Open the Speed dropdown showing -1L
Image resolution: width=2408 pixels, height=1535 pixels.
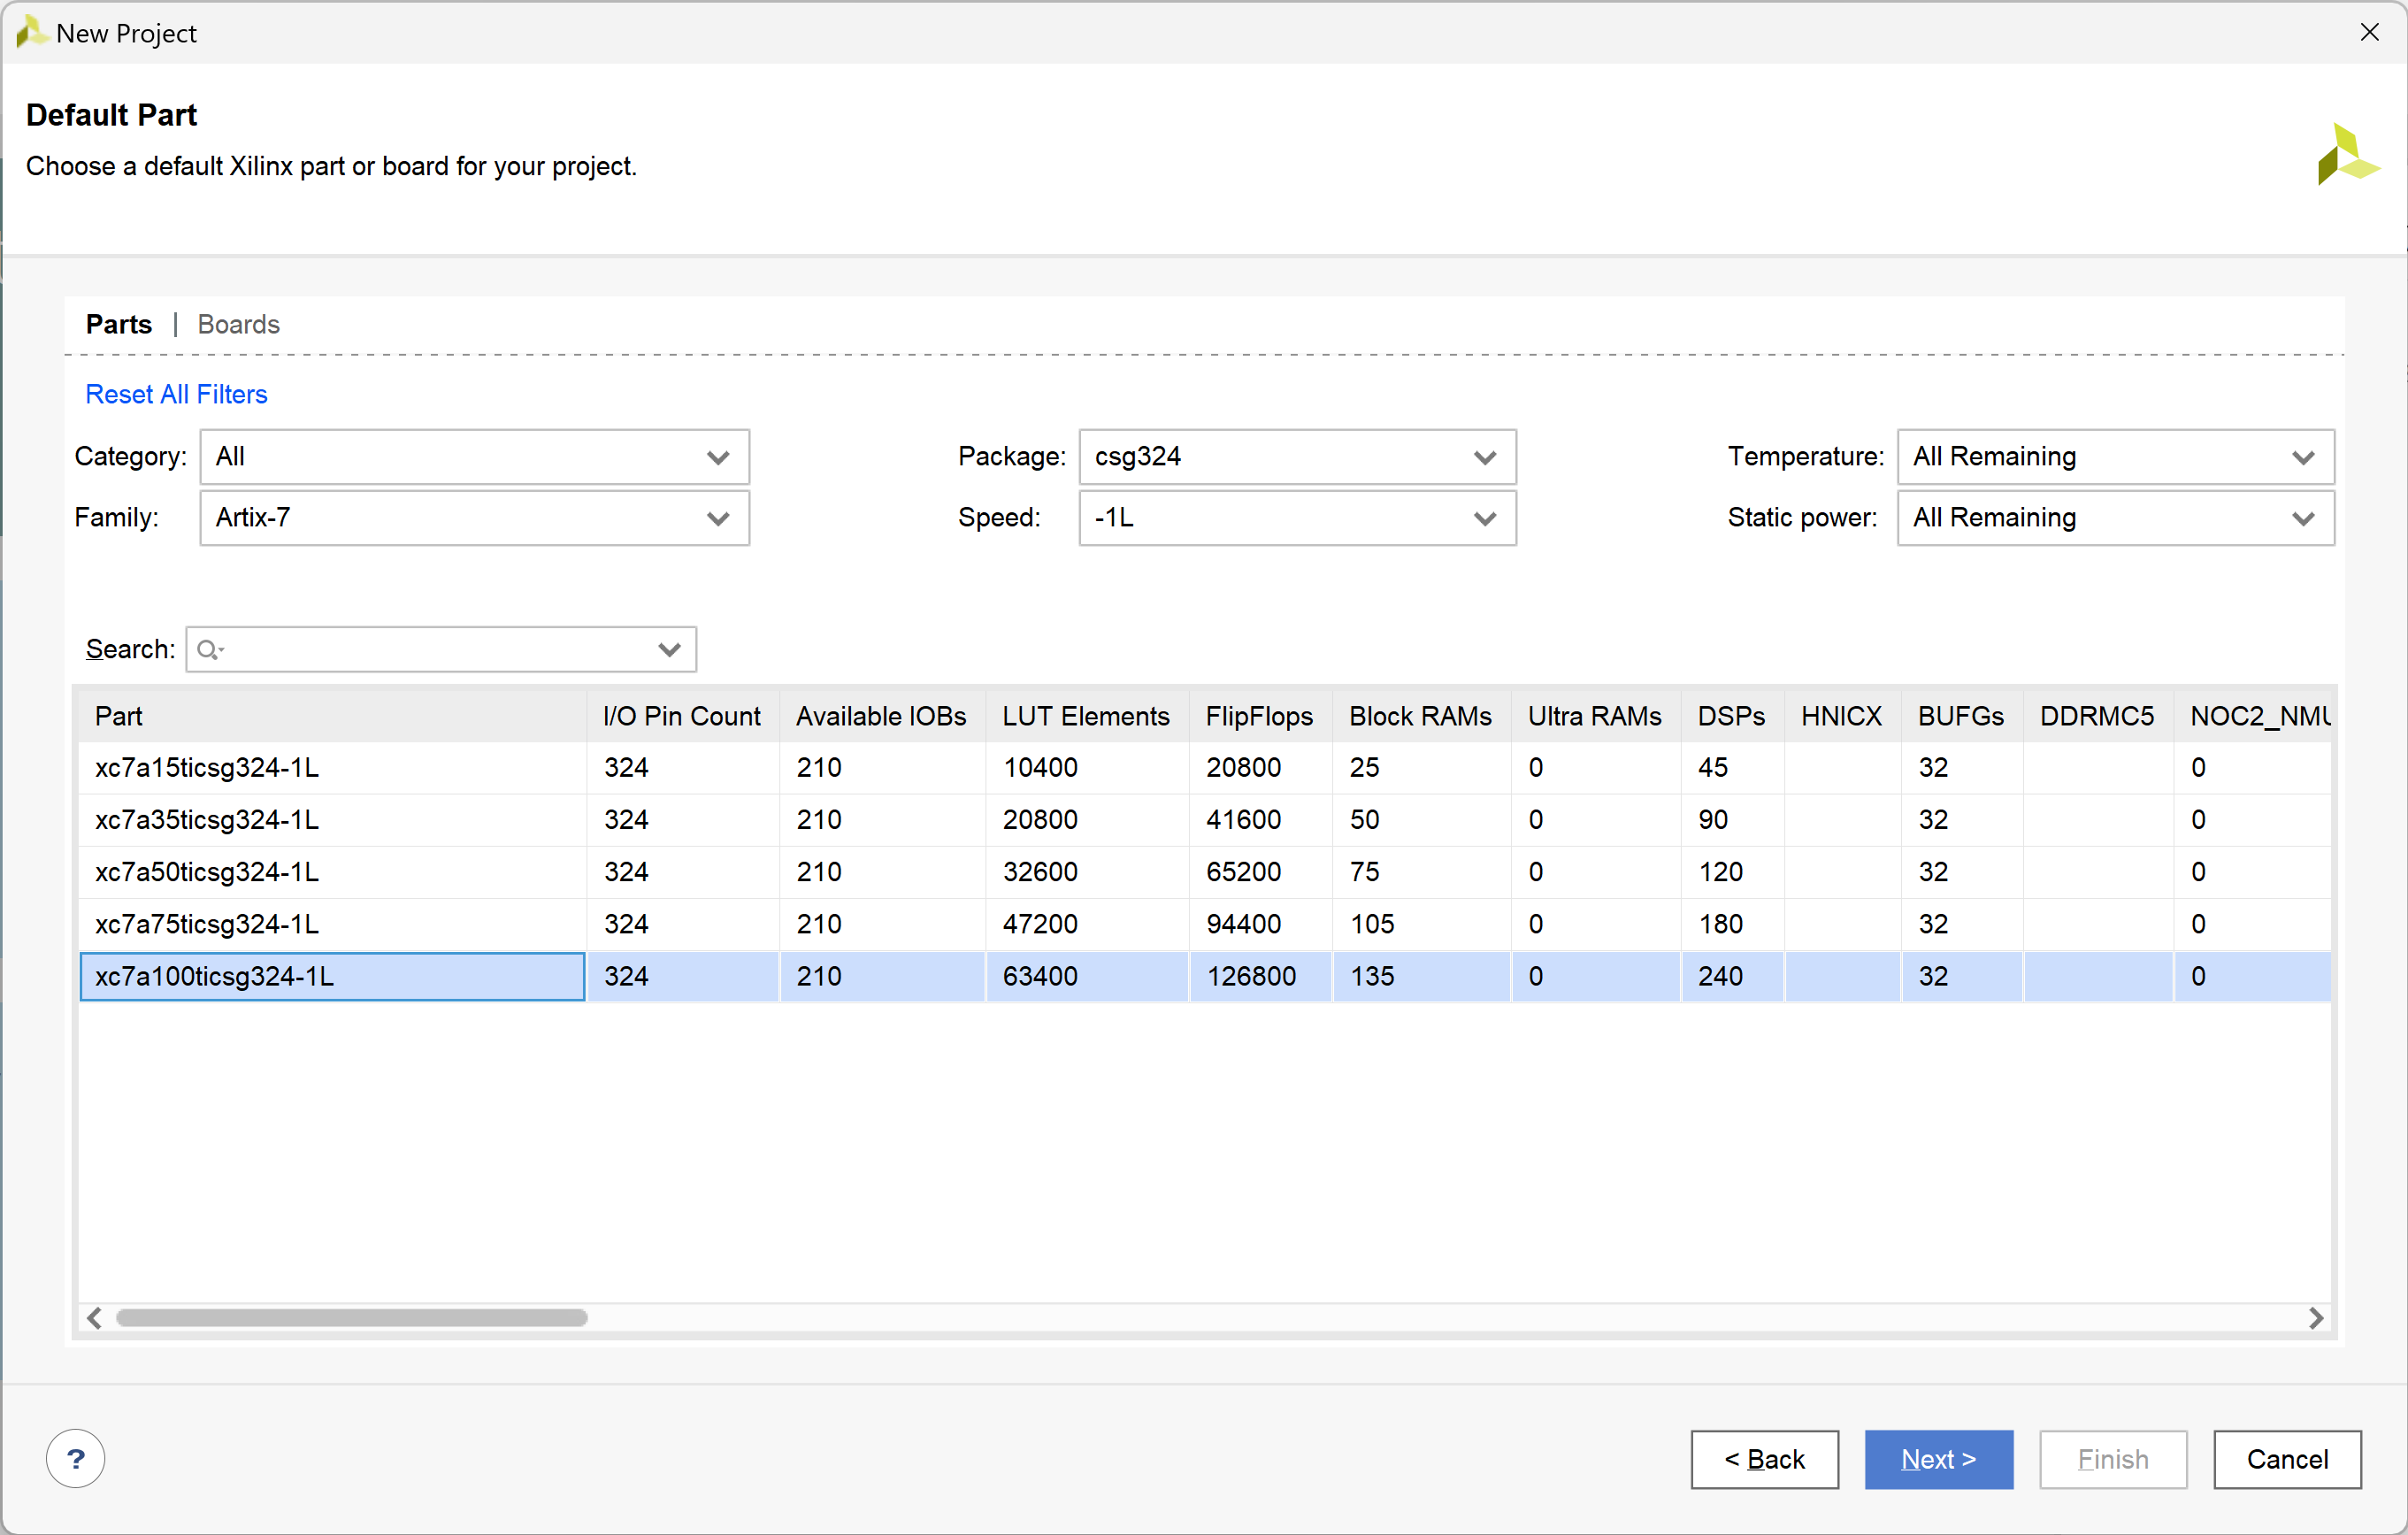click(1297, 518)
